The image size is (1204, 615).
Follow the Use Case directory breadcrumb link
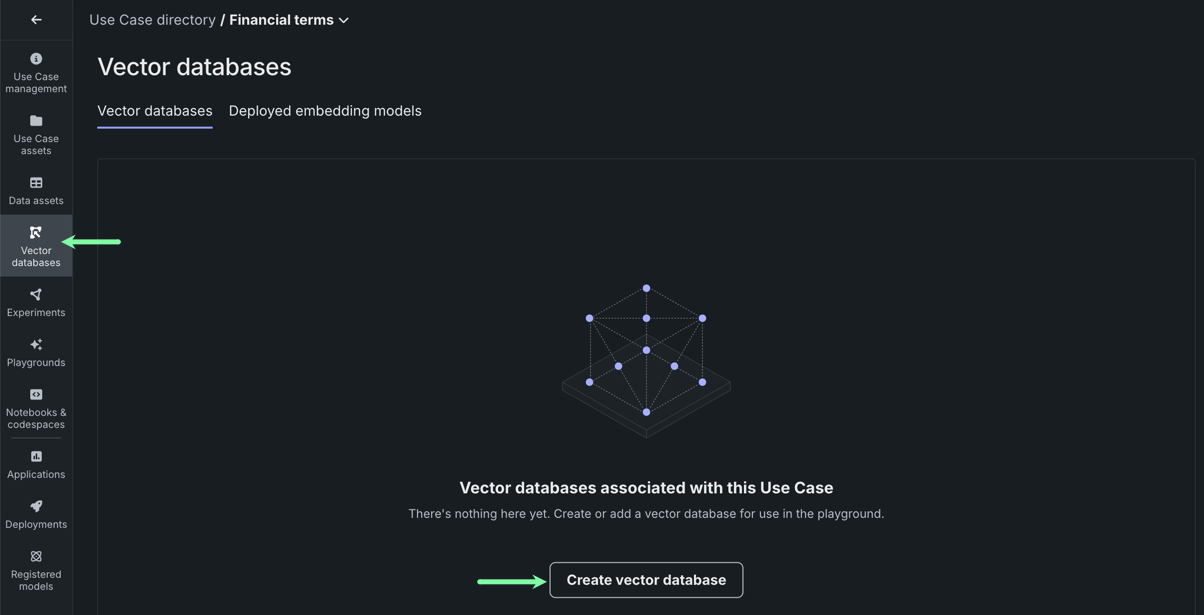[152, 20]
